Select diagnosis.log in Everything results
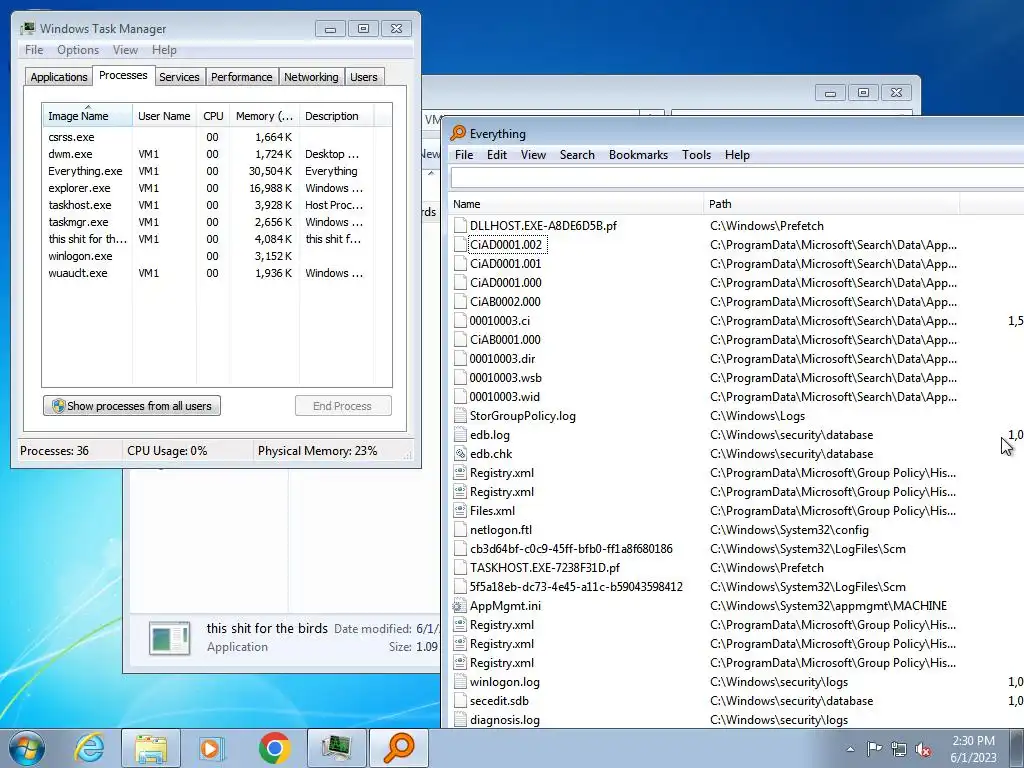1024x768 pixels. pos(505,720)
